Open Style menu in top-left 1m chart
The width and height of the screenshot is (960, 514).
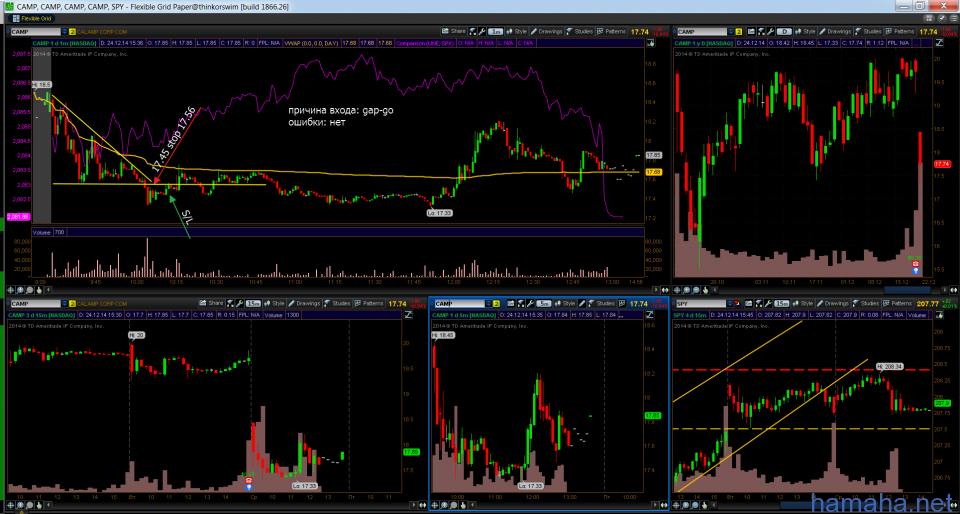coord(517,31)
